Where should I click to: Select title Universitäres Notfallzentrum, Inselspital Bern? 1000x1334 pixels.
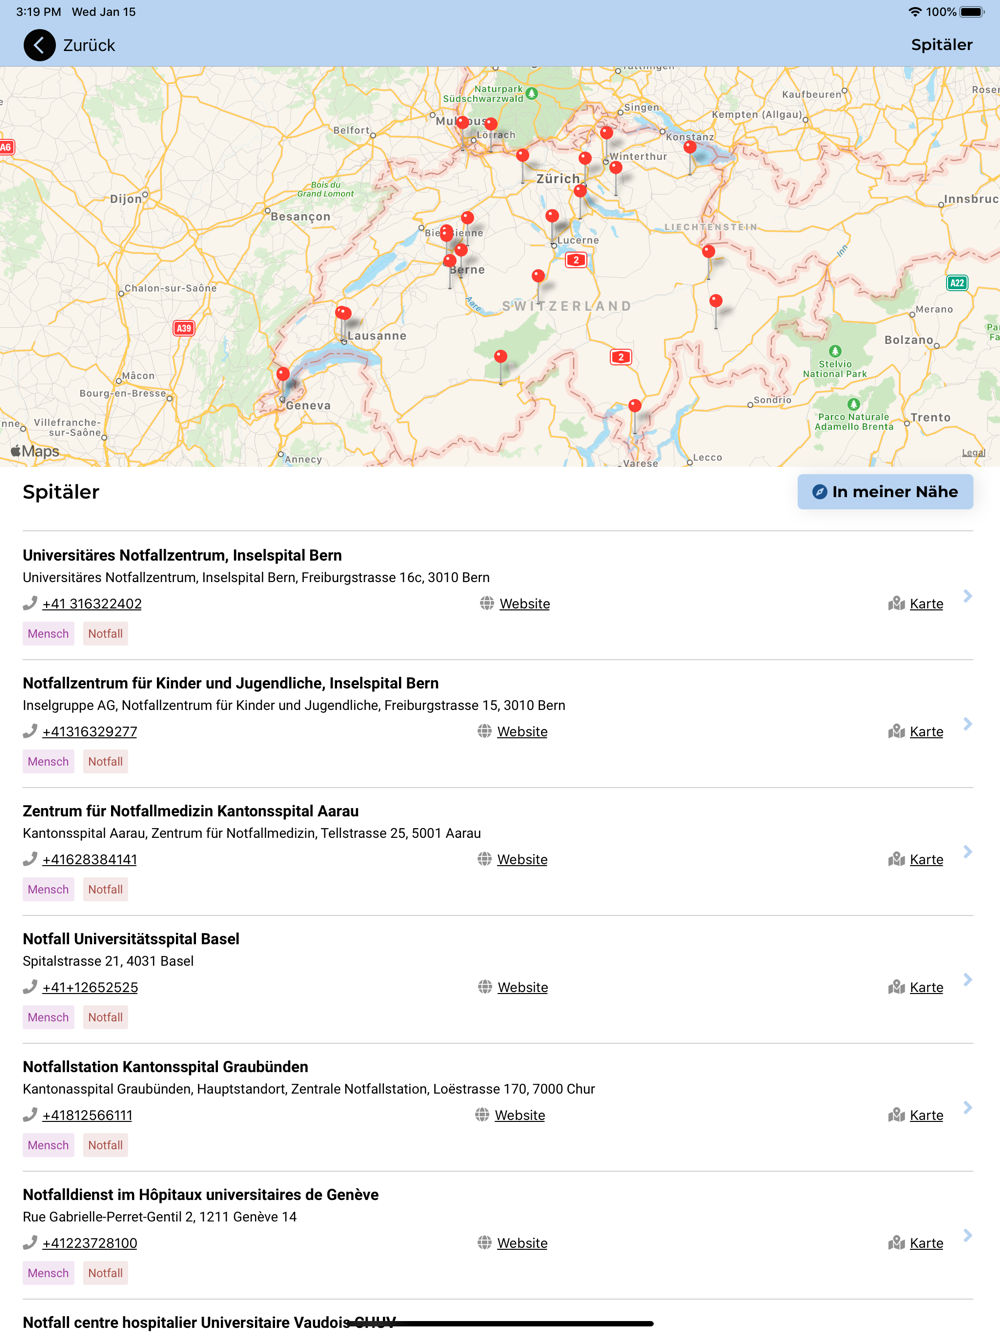pos(182,556)
